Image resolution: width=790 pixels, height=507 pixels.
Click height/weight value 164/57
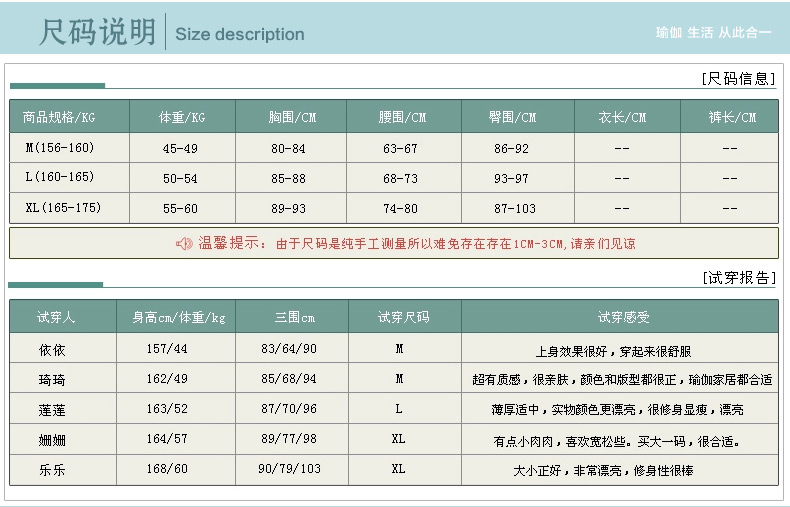pos(167,439)
